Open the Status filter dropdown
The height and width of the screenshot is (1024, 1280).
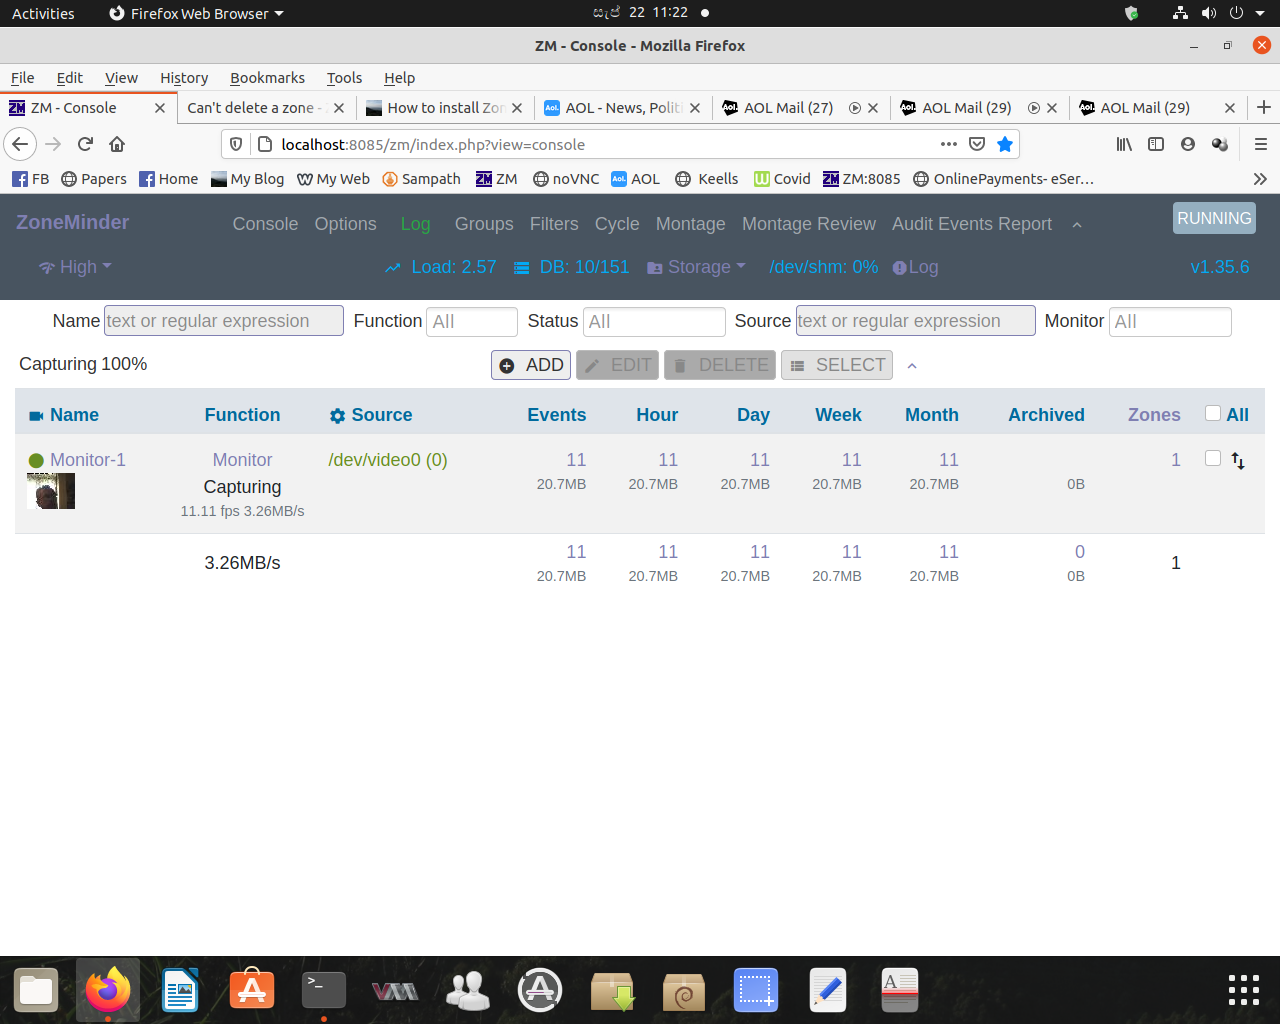point(654,321)
